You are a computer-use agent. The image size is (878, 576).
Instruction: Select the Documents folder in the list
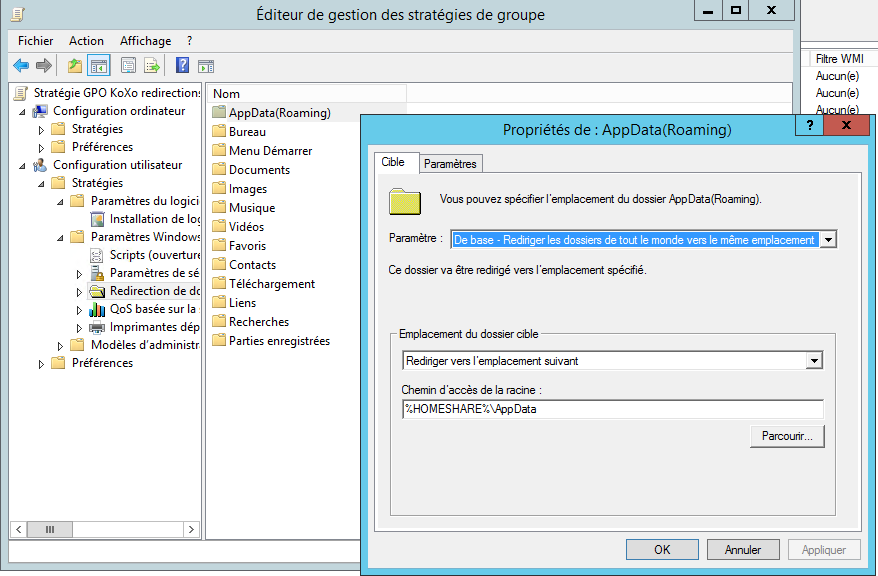(259, 170)
